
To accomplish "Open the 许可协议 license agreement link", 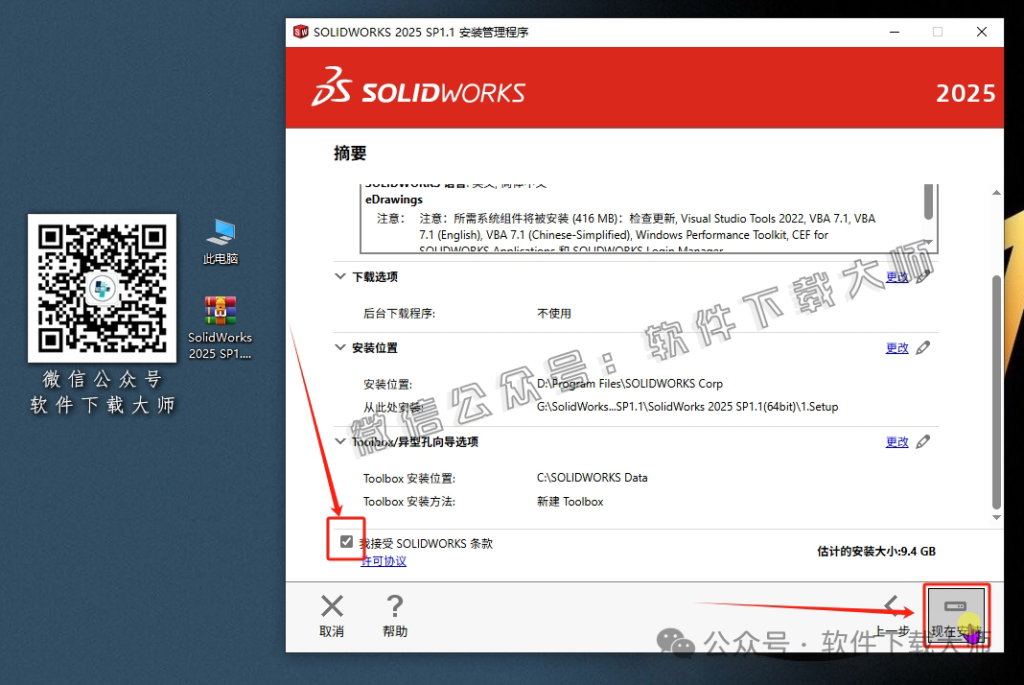I will point(383,561).
